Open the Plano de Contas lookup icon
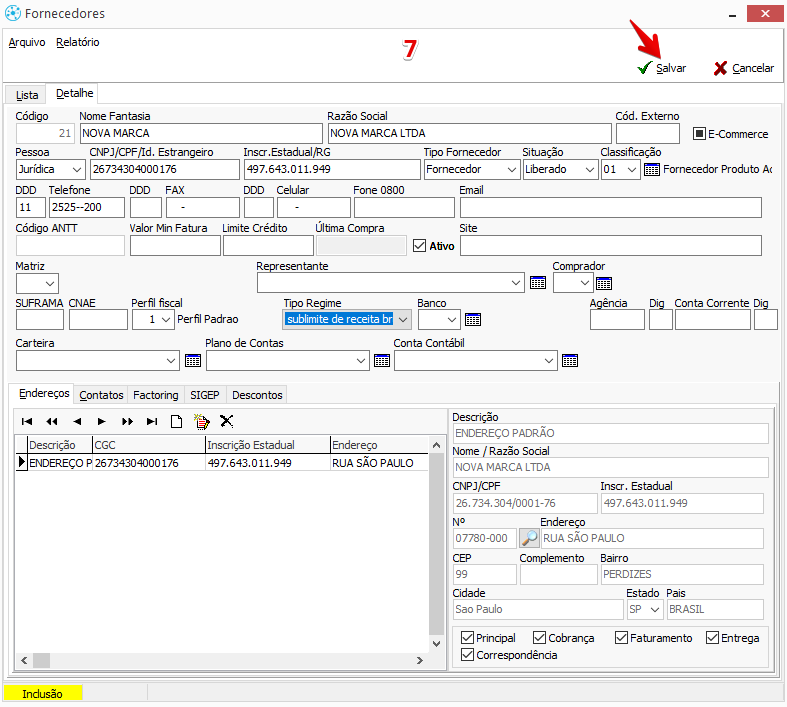Screen dimensions: 787x707 tap(381, 360)
